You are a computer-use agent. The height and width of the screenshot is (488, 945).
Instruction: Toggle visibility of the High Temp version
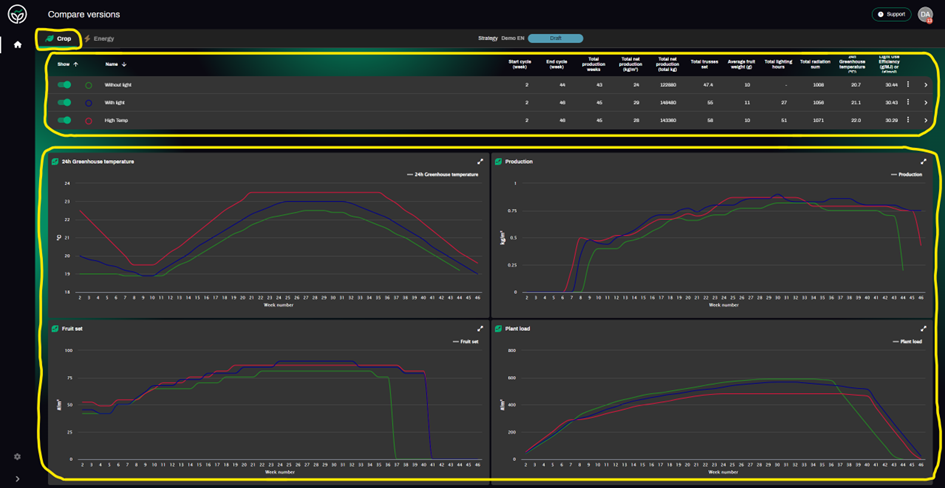coord(64,120)
